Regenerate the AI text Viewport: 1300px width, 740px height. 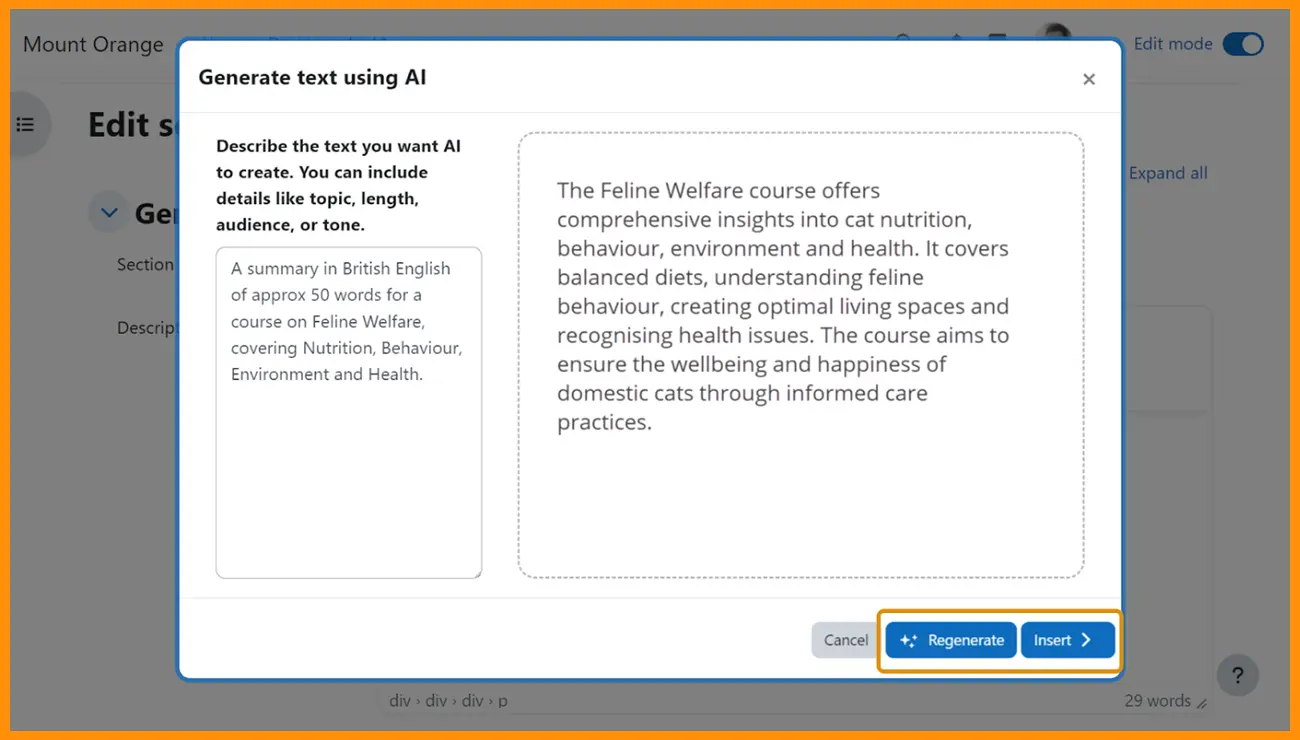(x=951, y=640)
